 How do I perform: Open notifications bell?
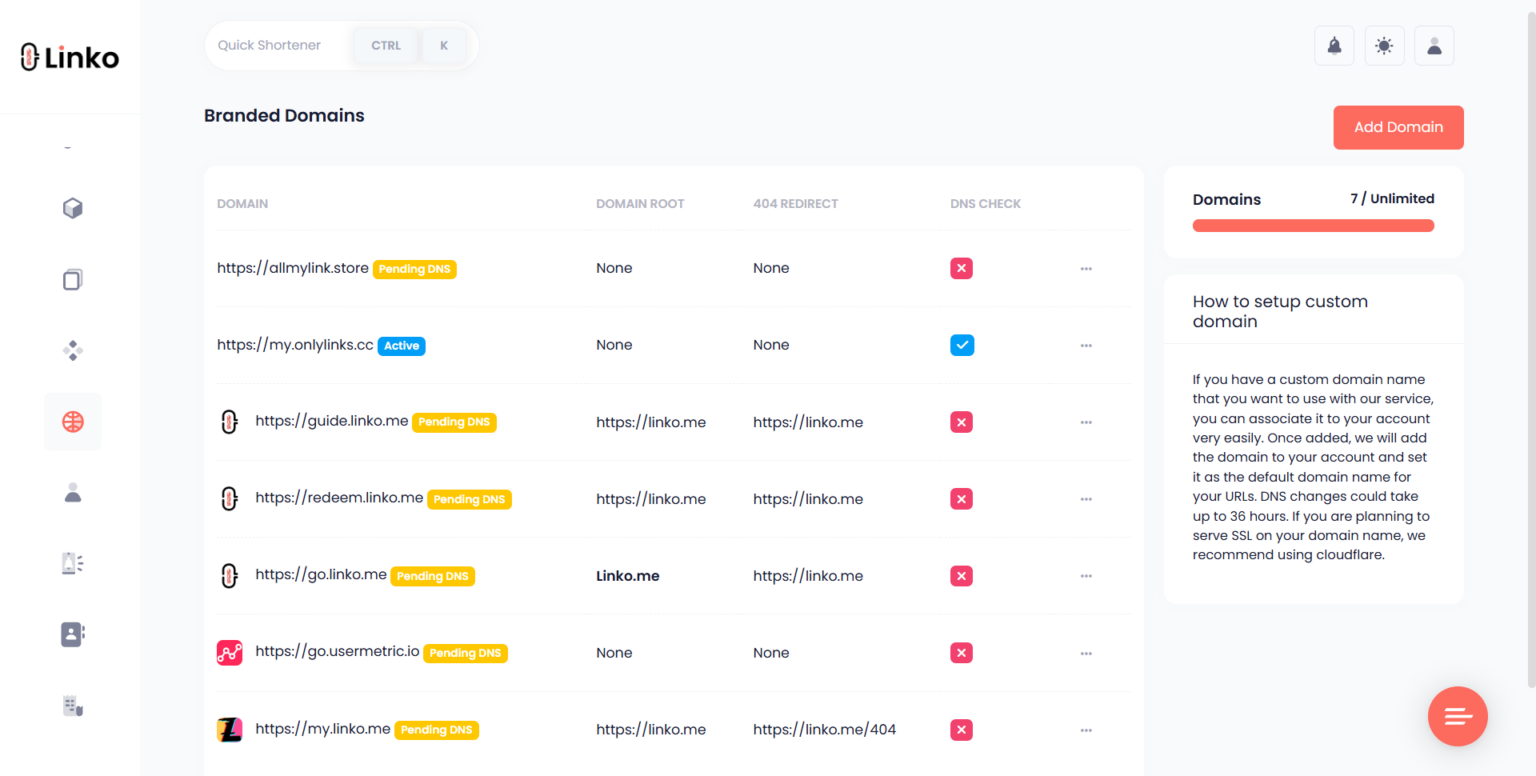[x=1334, y=46]
